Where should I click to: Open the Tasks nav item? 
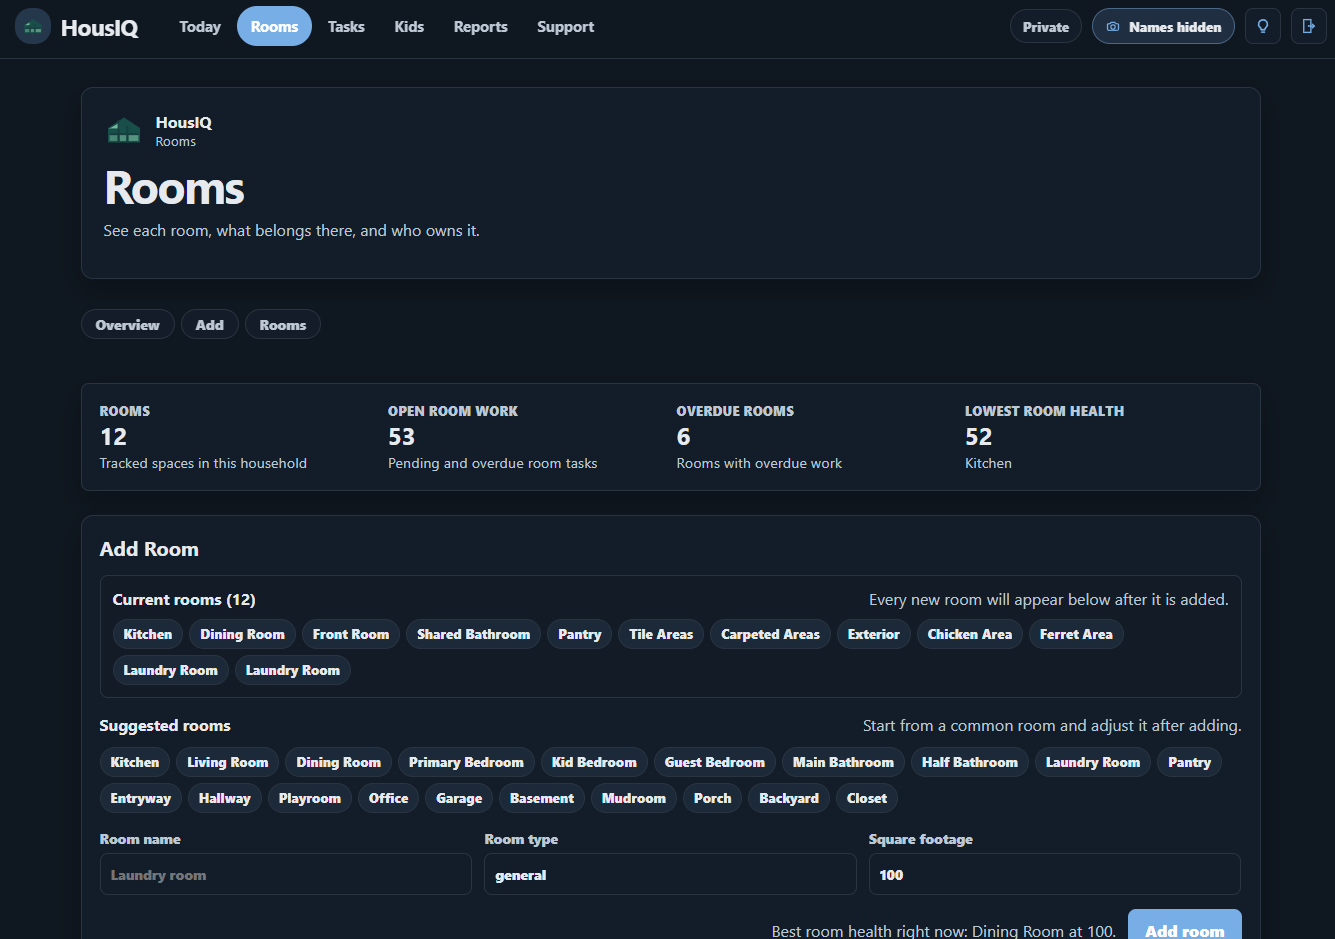click(346, 27)
